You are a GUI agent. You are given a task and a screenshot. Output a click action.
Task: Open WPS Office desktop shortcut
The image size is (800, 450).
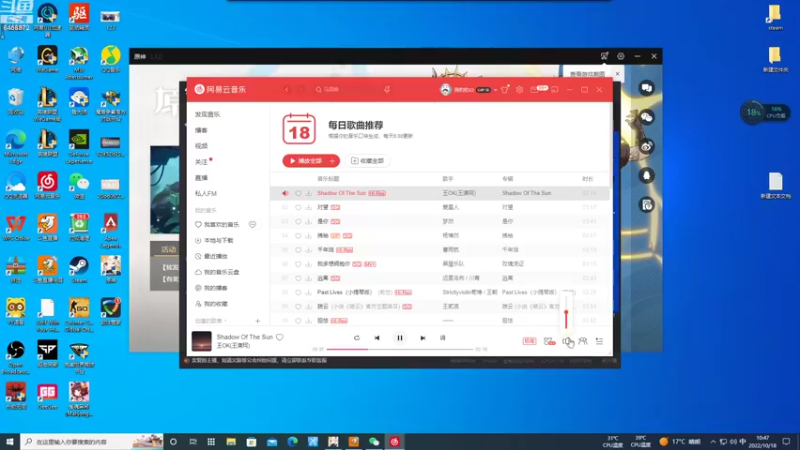pos(16,228)
